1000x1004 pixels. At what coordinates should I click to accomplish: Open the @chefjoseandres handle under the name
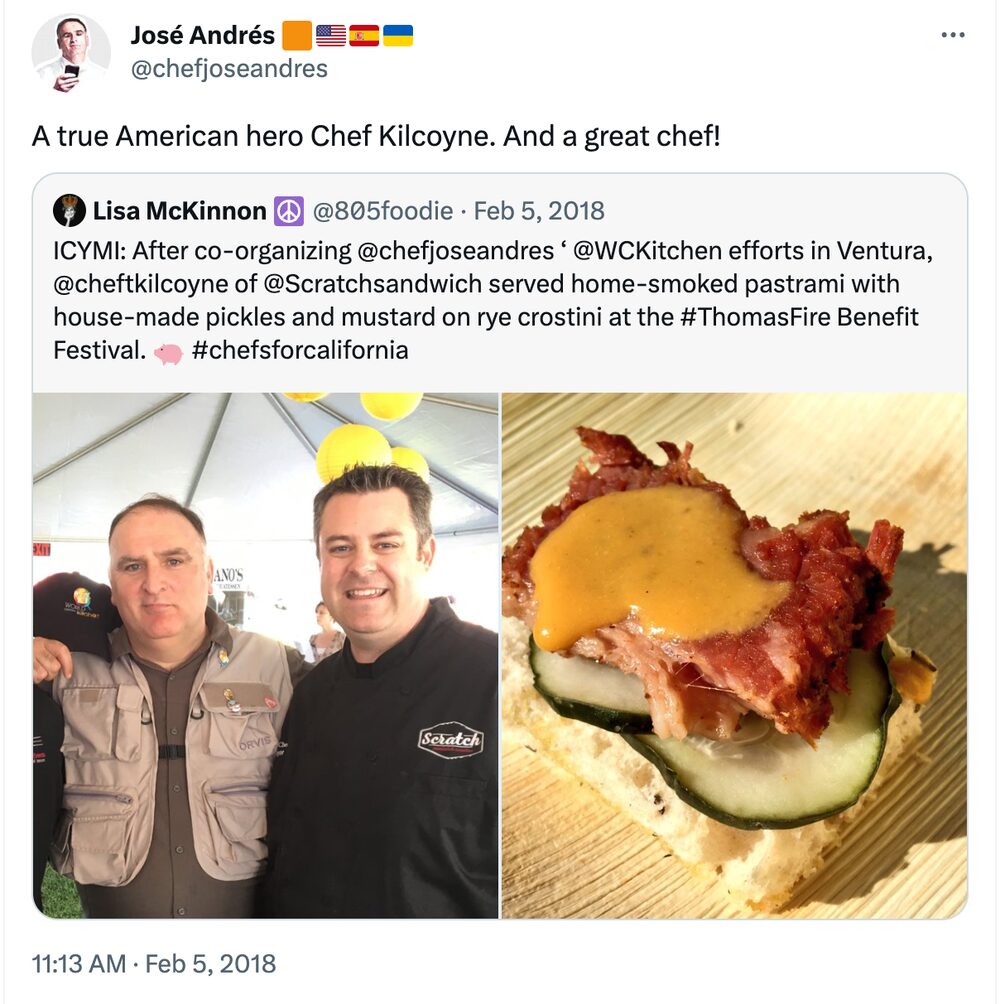coord(229,69)
